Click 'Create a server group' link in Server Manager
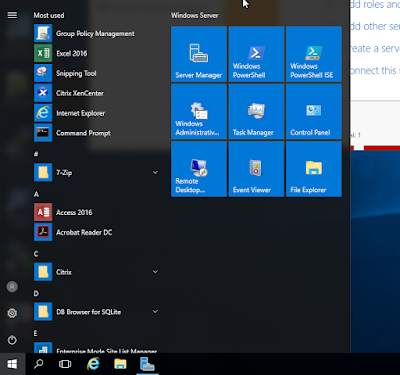Viewport: 400px width, 375px height. [375, 49]
